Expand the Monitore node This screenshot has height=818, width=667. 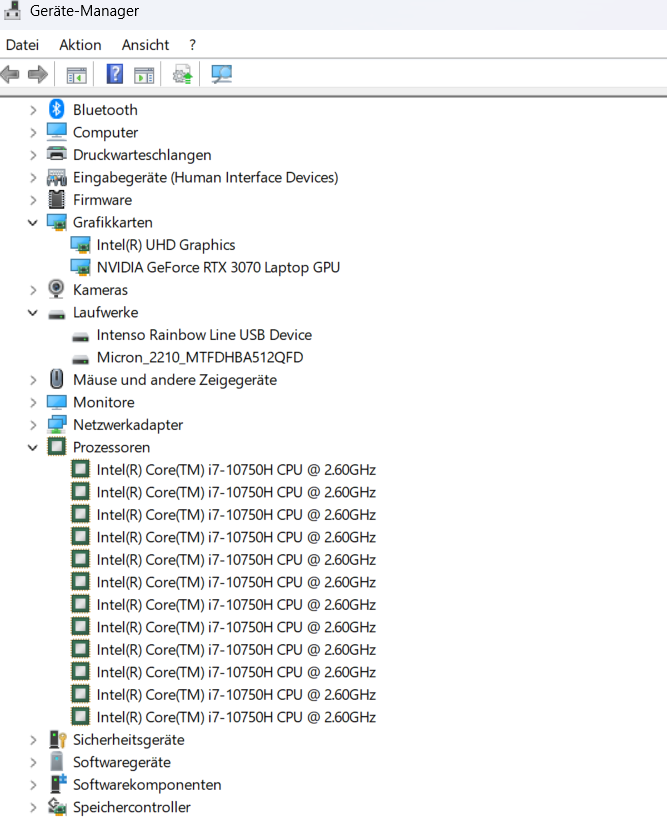(x=33, y=403)
